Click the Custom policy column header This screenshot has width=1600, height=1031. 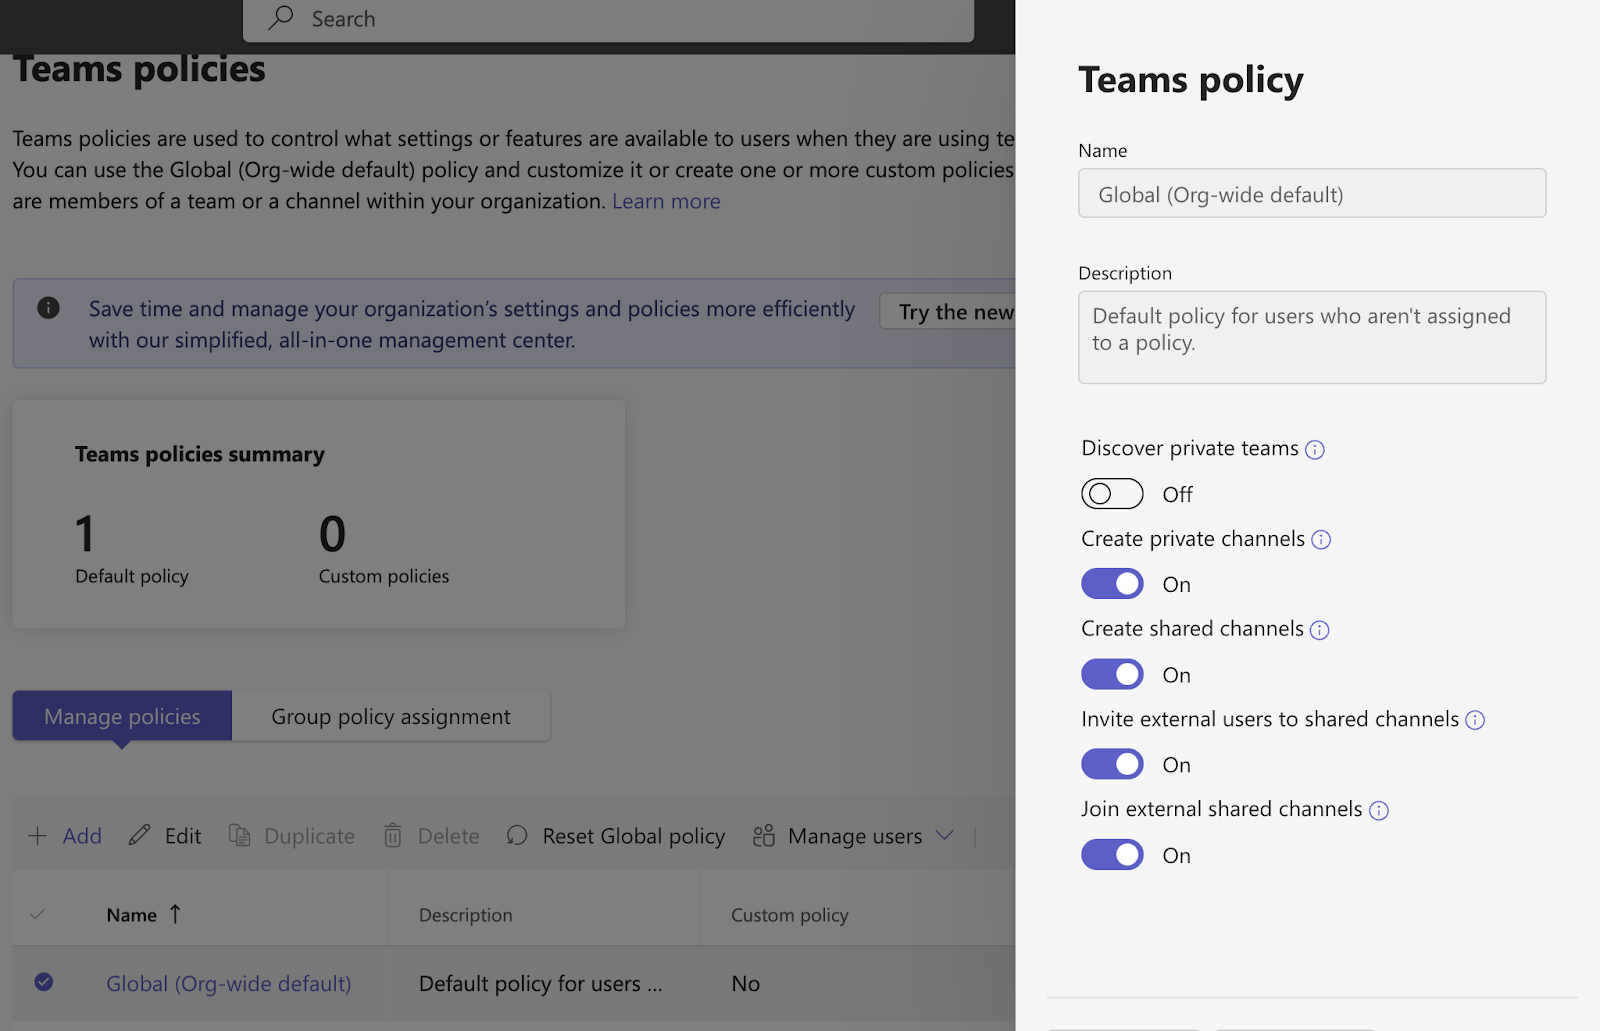coord(789,915)
